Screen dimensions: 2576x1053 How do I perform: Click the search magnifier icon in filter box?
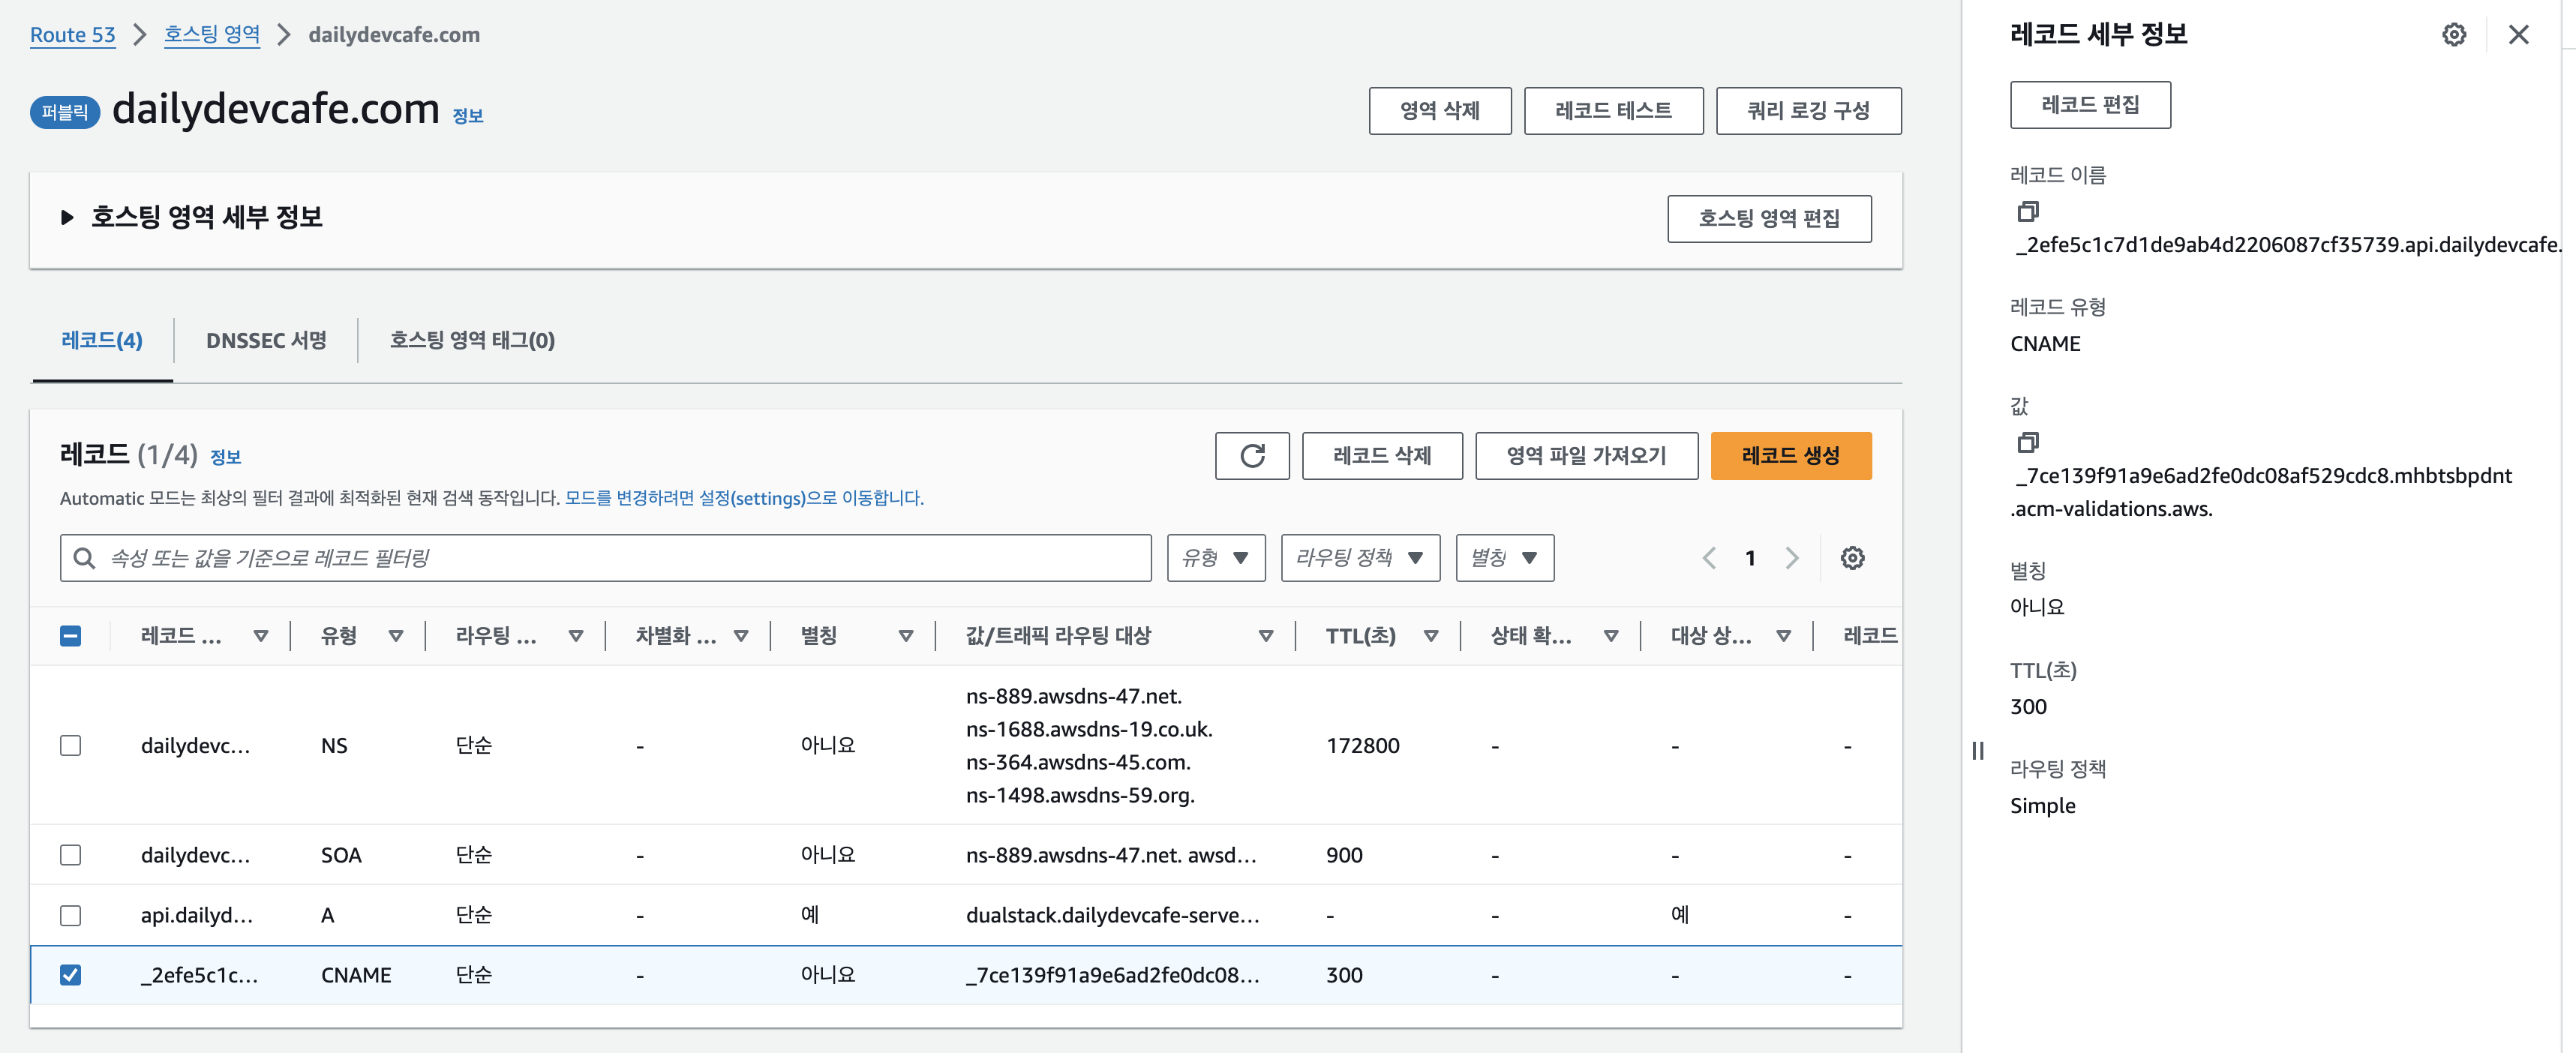85,558
